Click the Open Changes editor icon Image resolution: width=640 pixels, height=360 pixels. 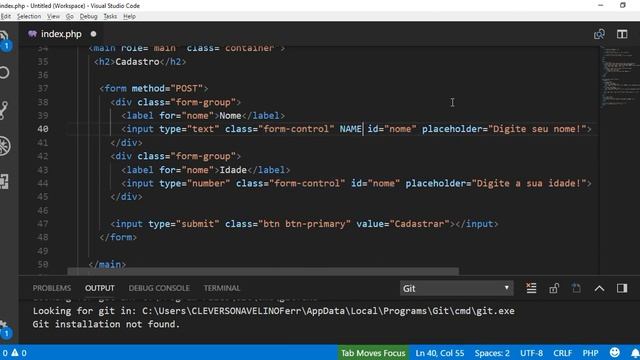599,34
